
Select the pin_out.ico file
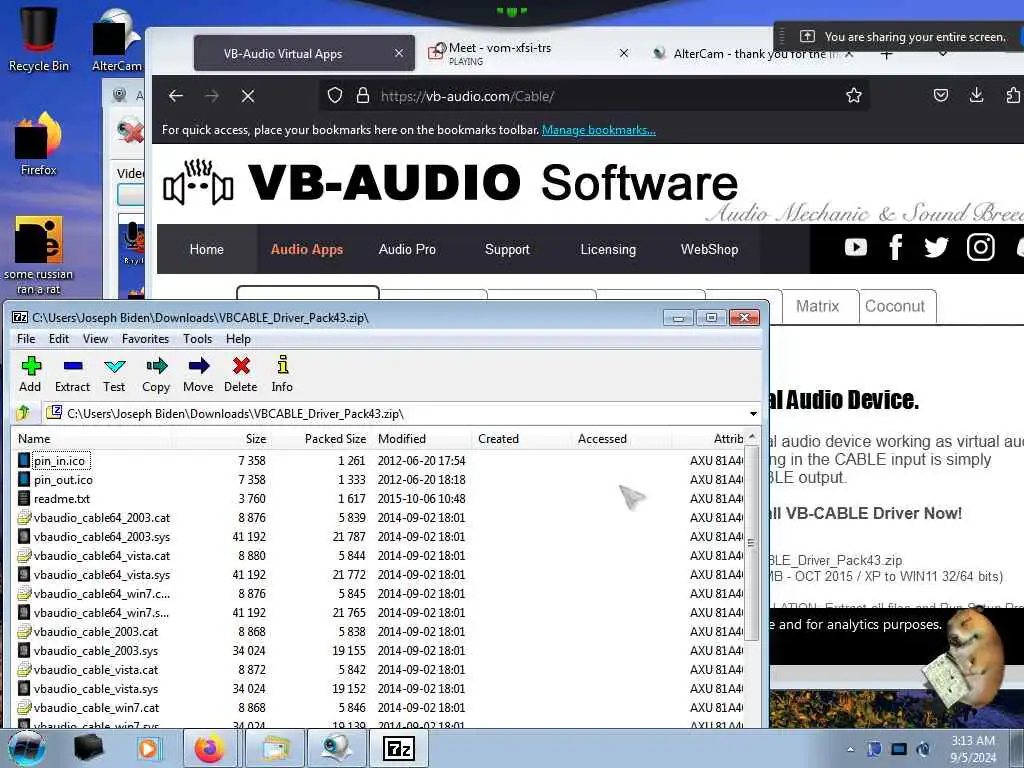(x=63, y=479)
